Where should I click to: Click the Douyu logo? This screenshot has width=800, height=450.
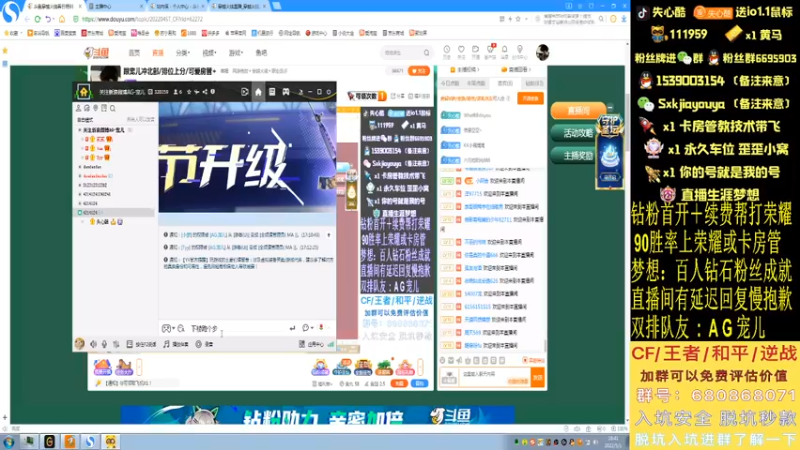[96, 53]
